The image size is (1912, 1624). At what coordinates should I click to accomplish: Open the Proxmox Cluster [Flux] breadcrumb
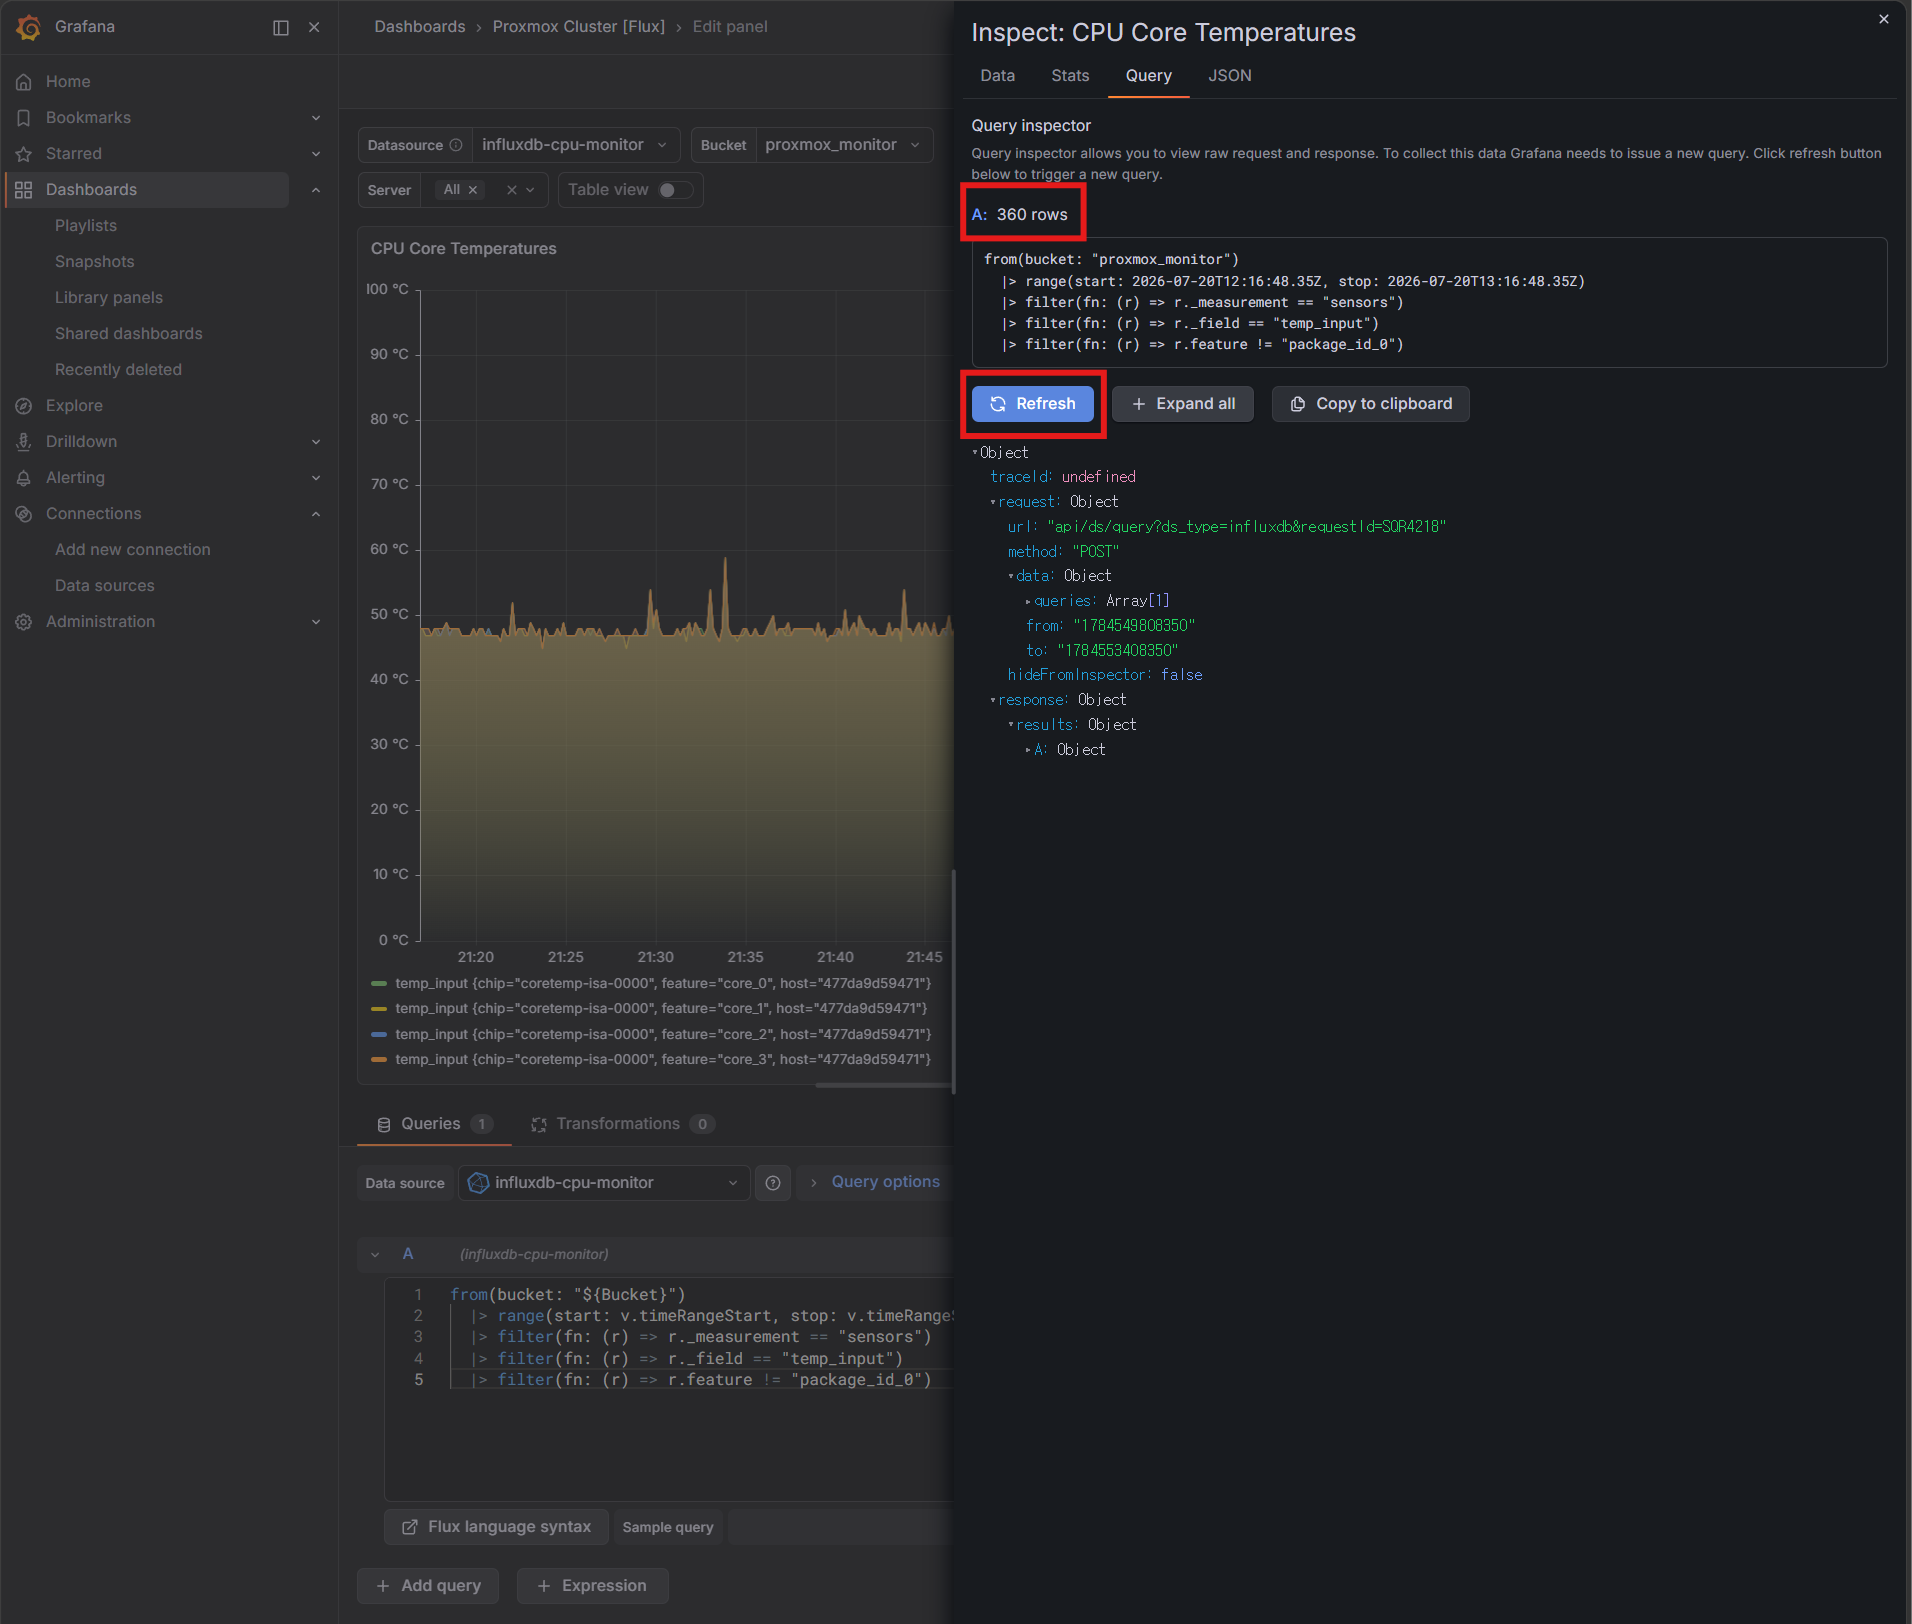(x=579, y=27)
